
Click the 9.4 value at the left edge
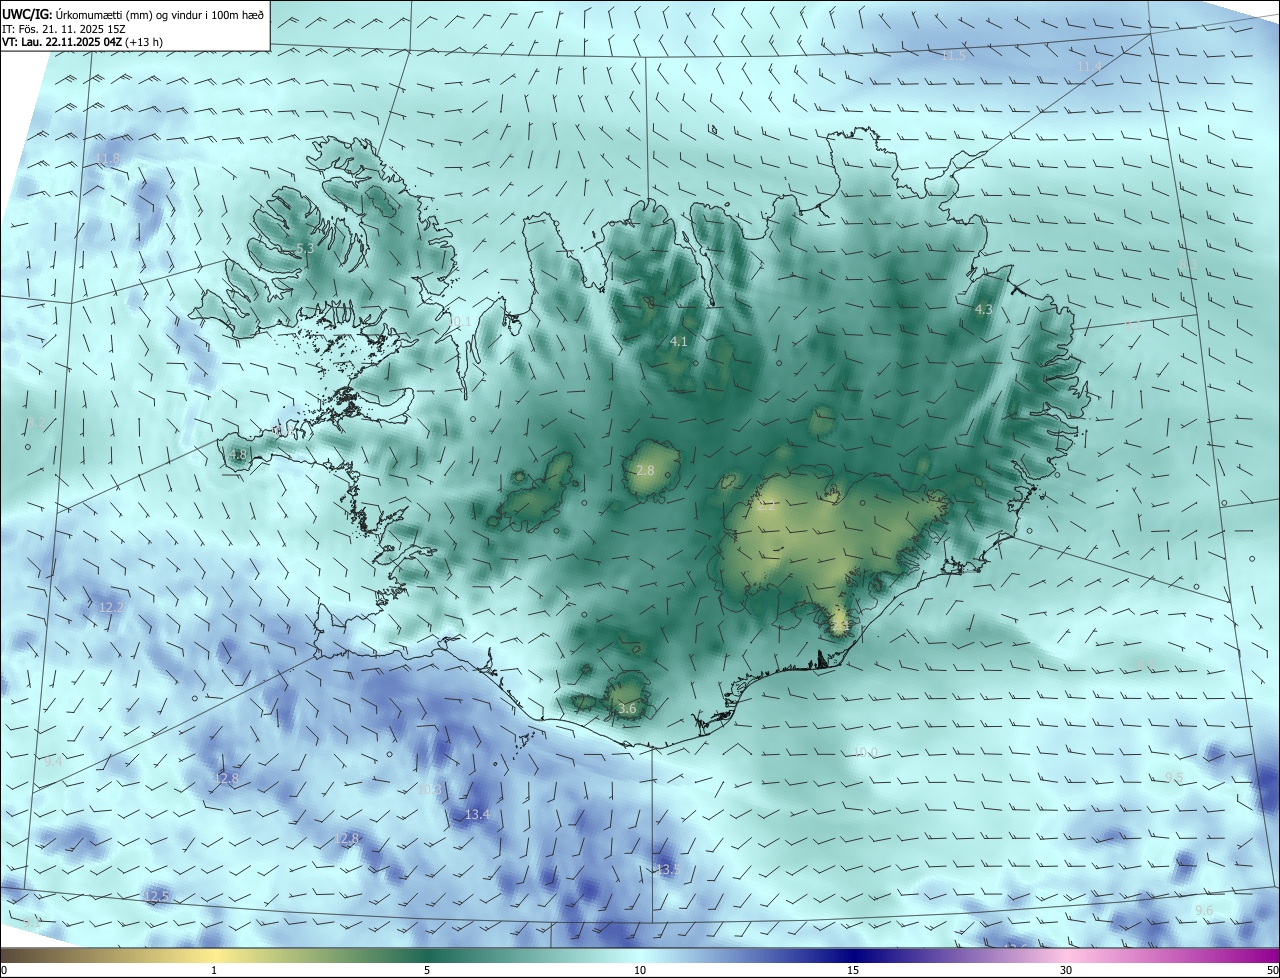coord(53,762)
